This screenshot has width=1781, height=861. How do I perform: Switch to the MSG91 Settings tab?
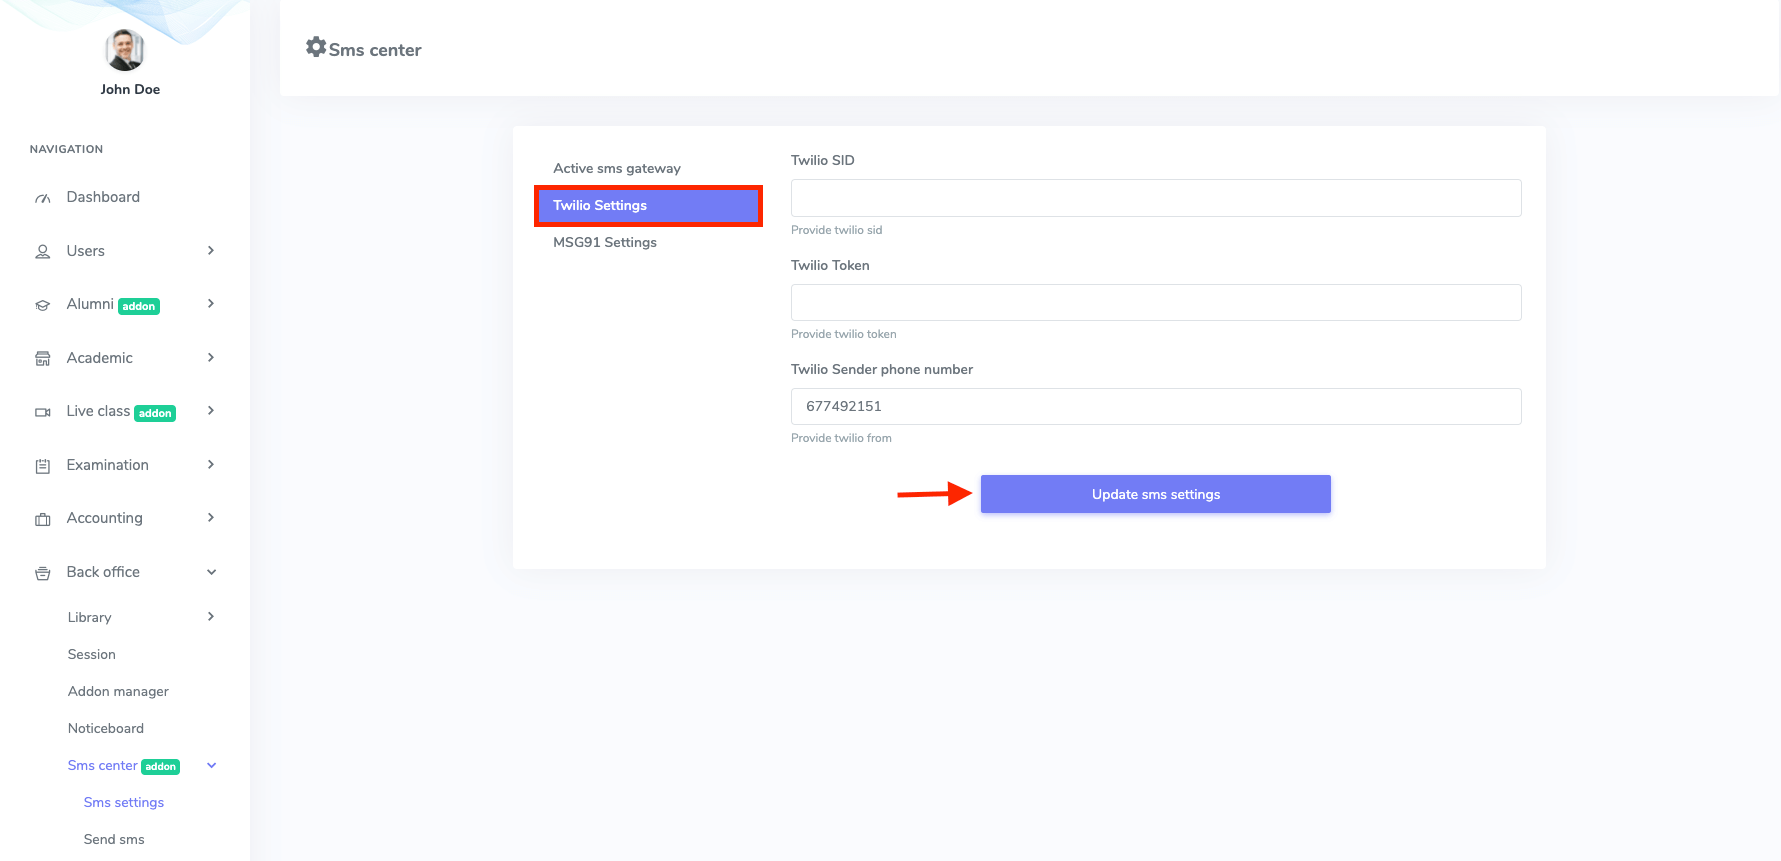point(604,242)
